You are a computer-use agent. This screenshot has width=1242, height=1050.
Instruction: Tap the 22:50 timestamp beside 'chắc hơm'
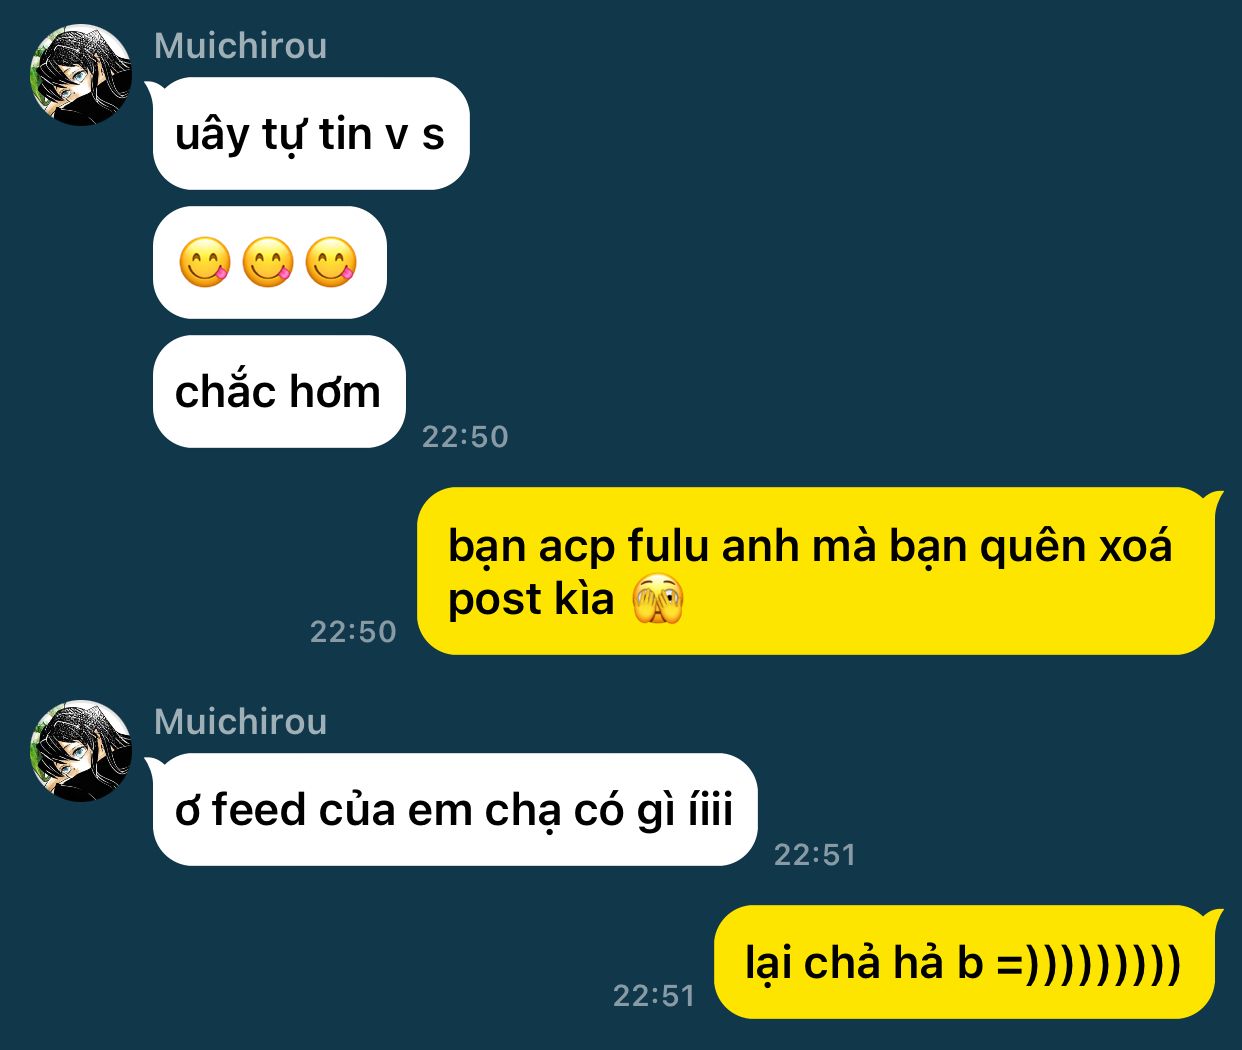tap(465, 437)
